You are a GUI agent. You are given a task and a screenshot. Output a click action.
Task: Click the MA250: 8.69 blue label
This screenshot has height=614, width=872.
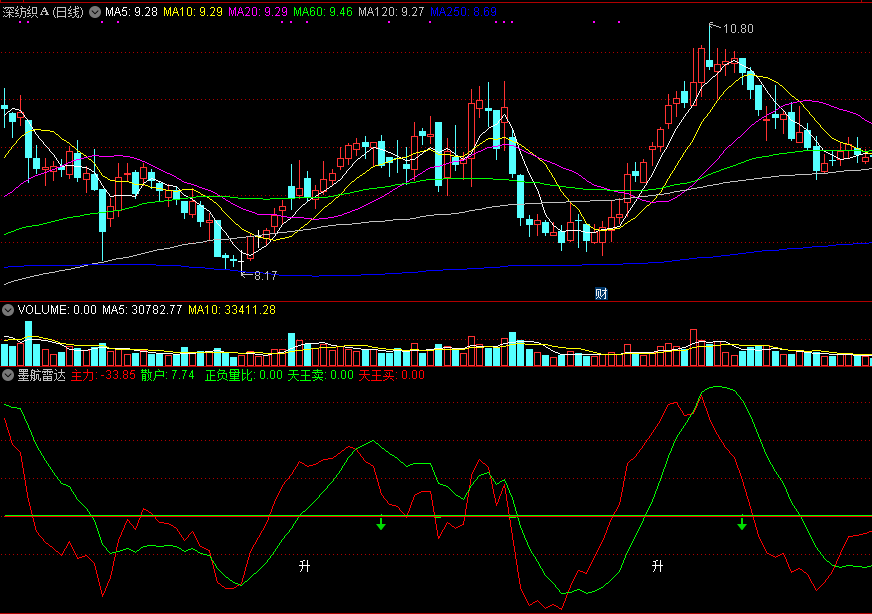coord(463,12)
